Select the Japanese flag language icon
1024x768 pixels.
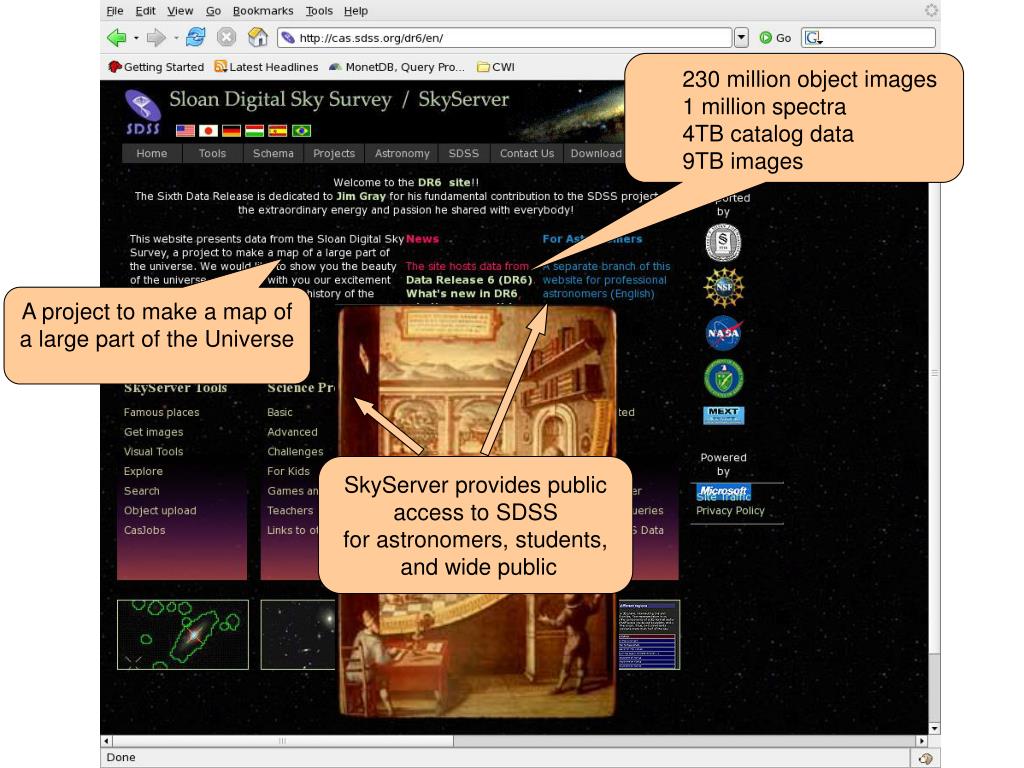click(x=208, y=131)
